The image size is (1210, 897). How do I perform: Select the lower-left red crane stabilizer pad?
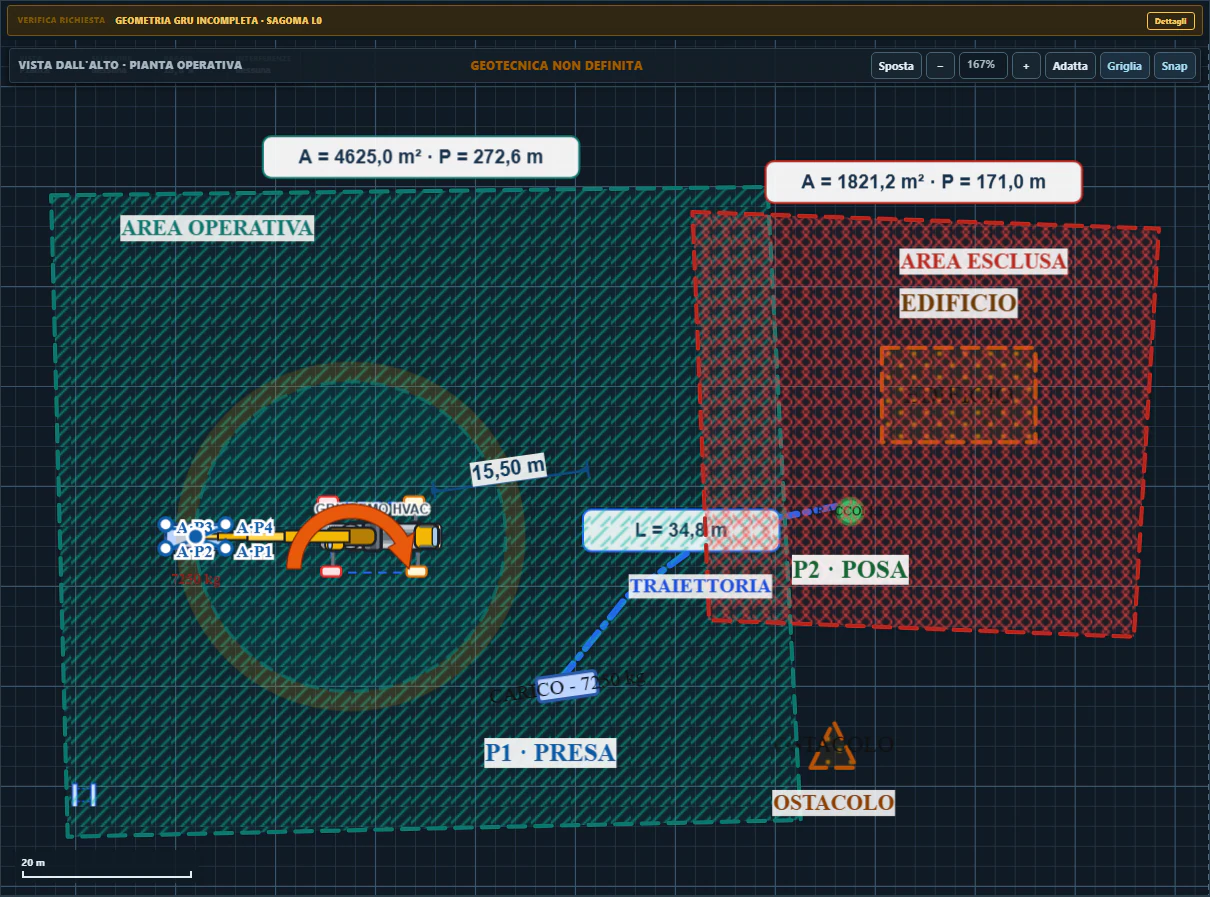click(x=331, y=571)
